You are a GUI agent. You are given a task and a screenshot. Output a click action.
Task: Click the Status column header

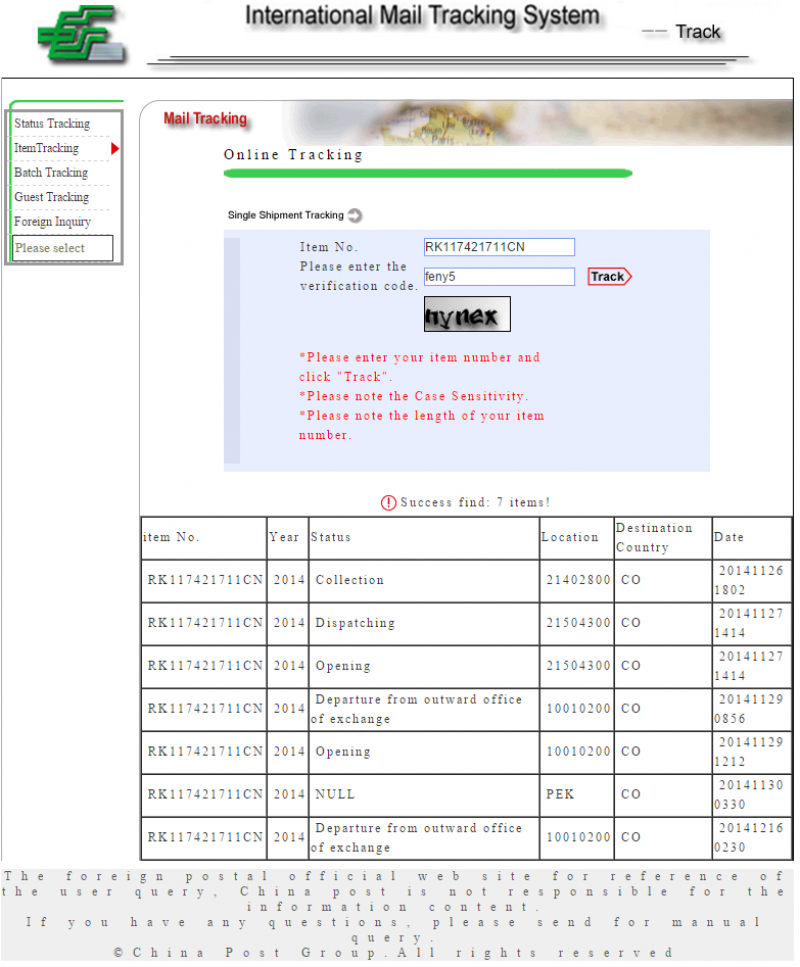(x=331, y=537)
